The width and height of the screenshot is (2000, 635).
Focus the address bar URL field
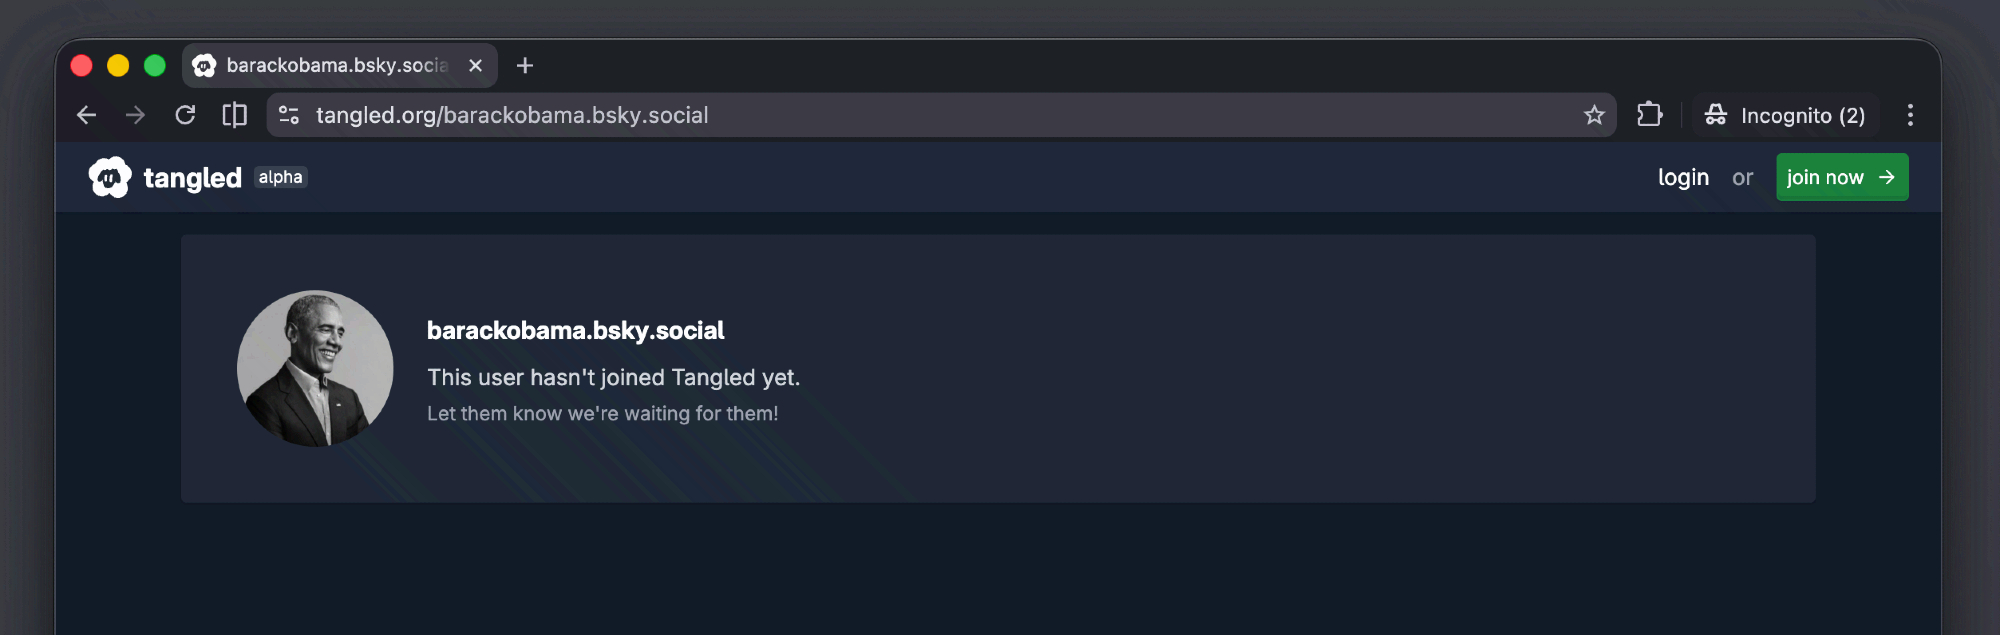[900, 115]
